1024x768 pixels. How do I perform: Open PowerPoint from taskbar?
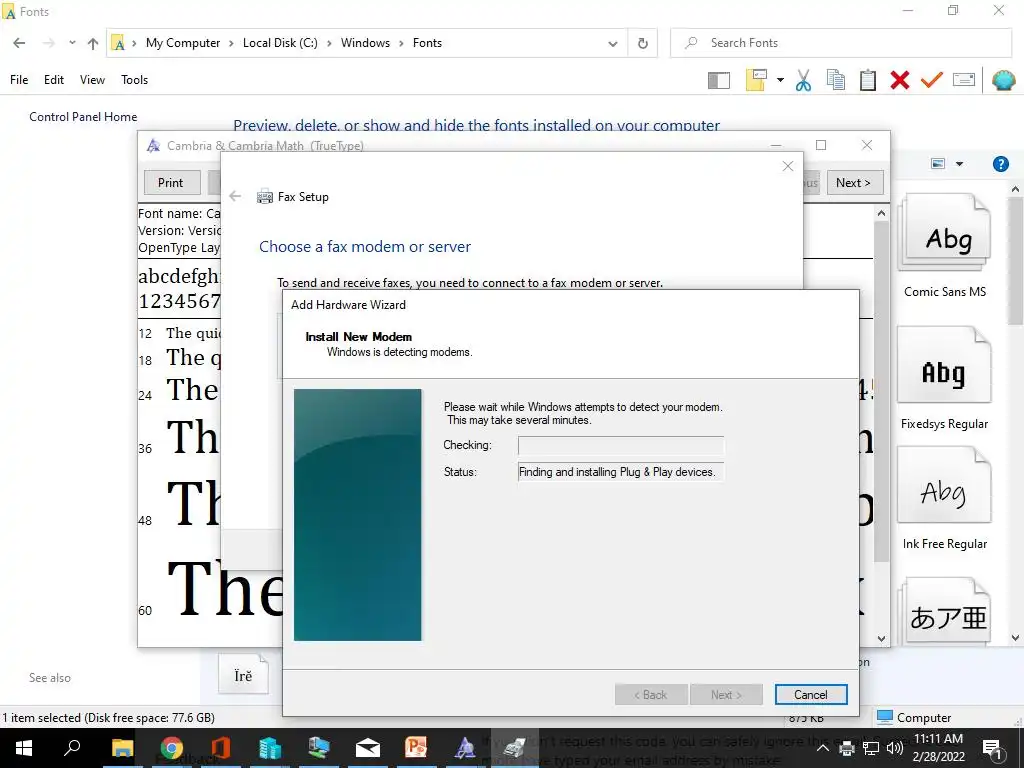click(x=416, y=748)
